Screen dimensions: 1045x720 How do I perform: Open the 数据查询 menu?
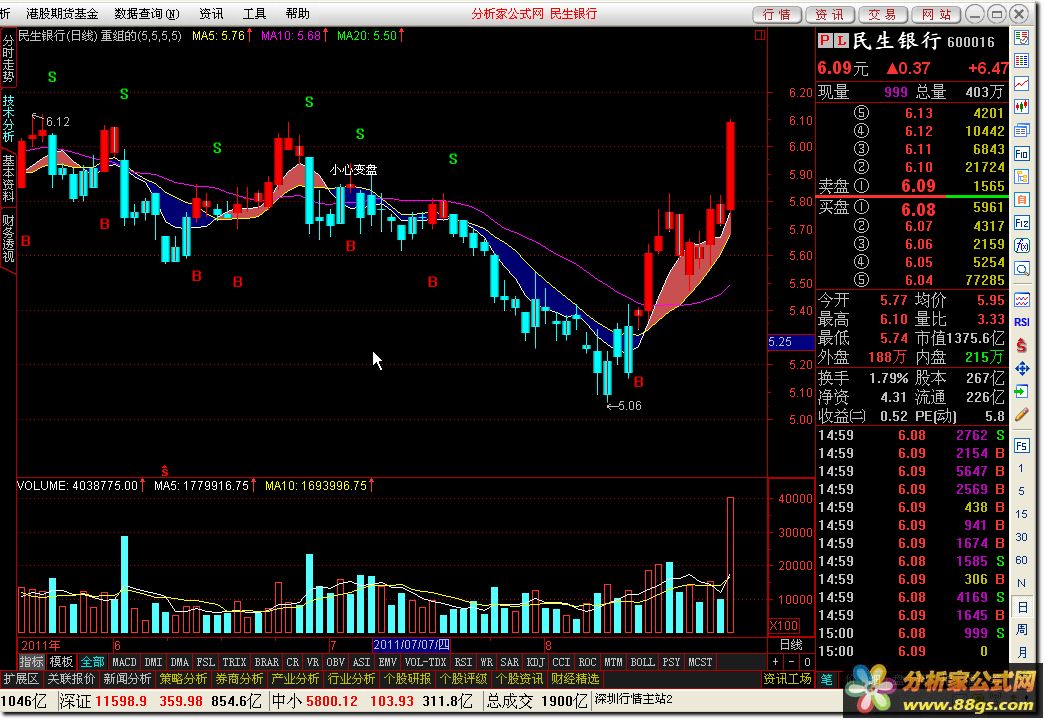[147, 13]
